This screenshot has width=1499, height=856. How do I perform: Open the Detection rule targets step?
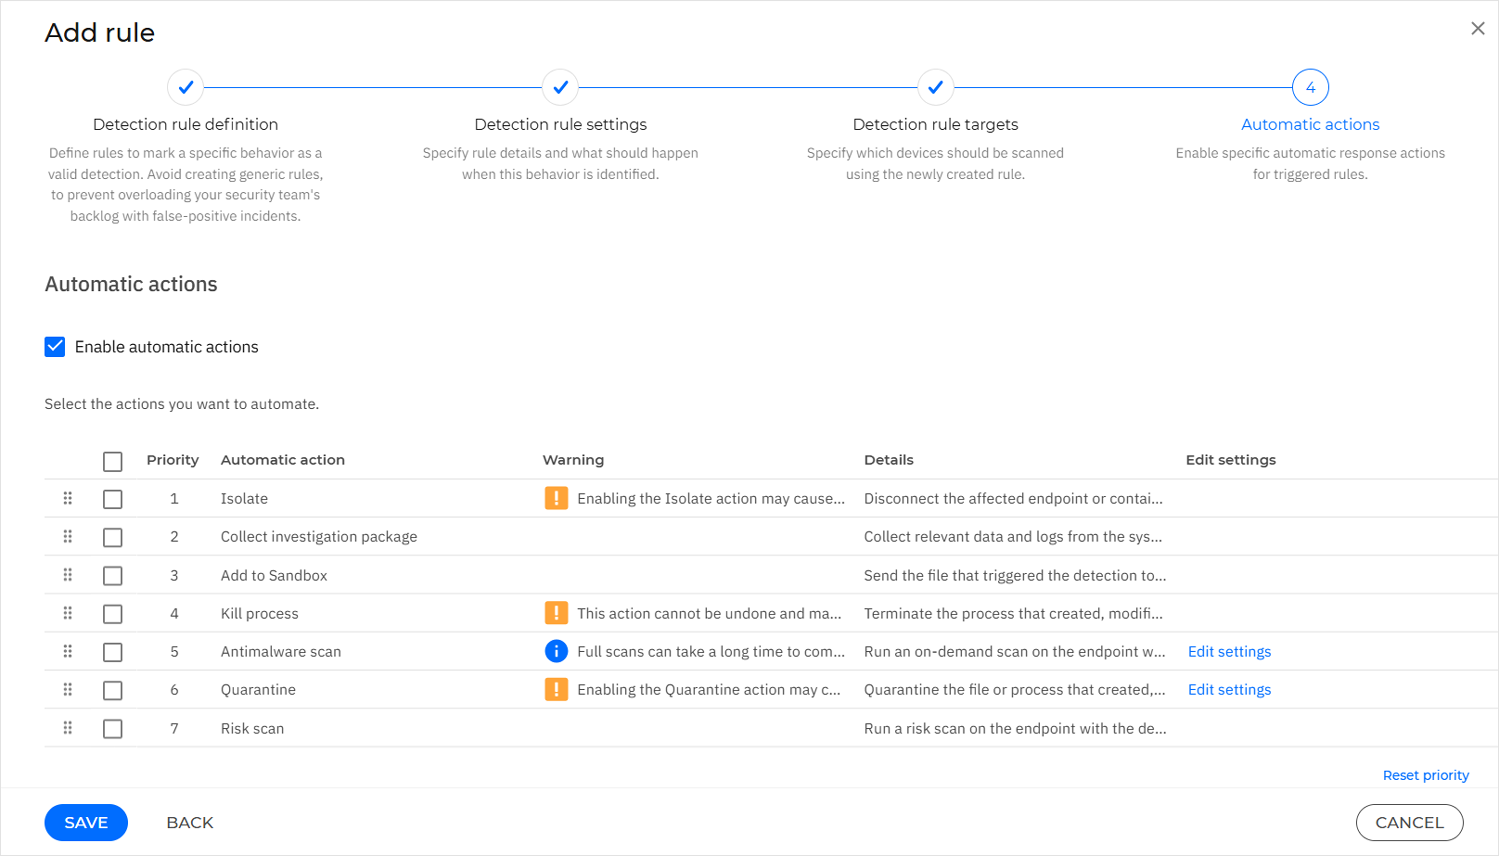tap(935, 88)
